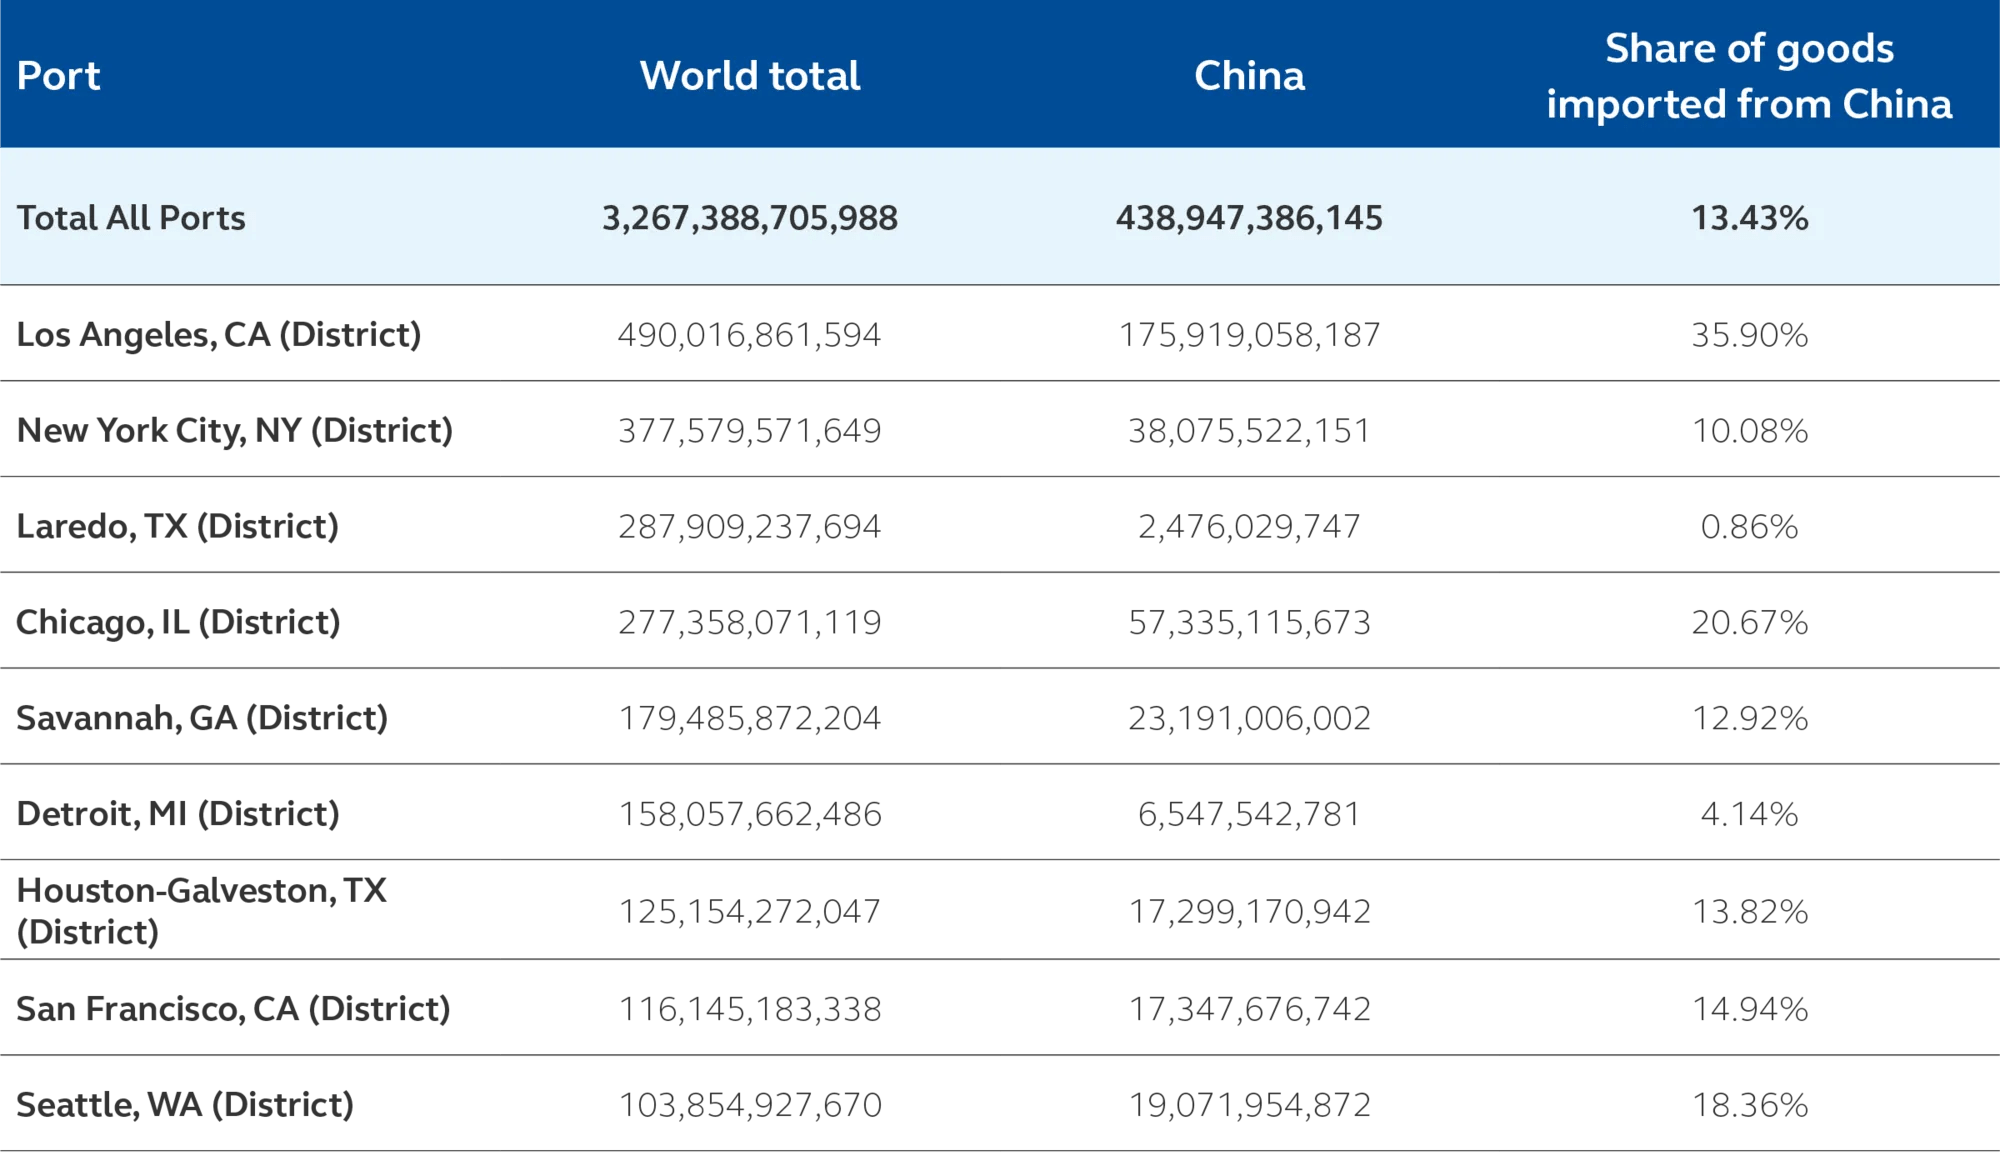Click the 'Port' column header
Screen dimensions: 2000x1156
(59, 76)
